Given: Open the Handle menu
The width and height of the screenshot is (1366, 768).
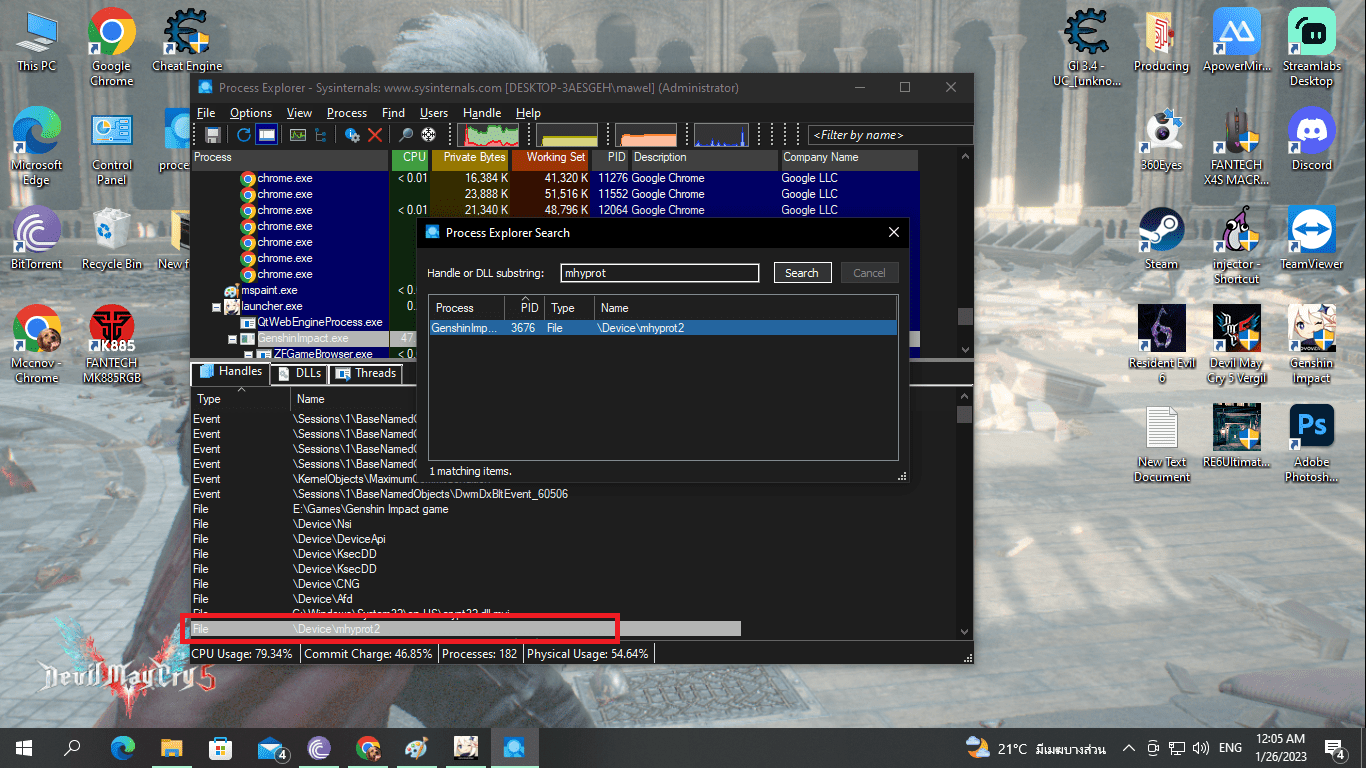Looking at the screenshot, I should (482, 113).
